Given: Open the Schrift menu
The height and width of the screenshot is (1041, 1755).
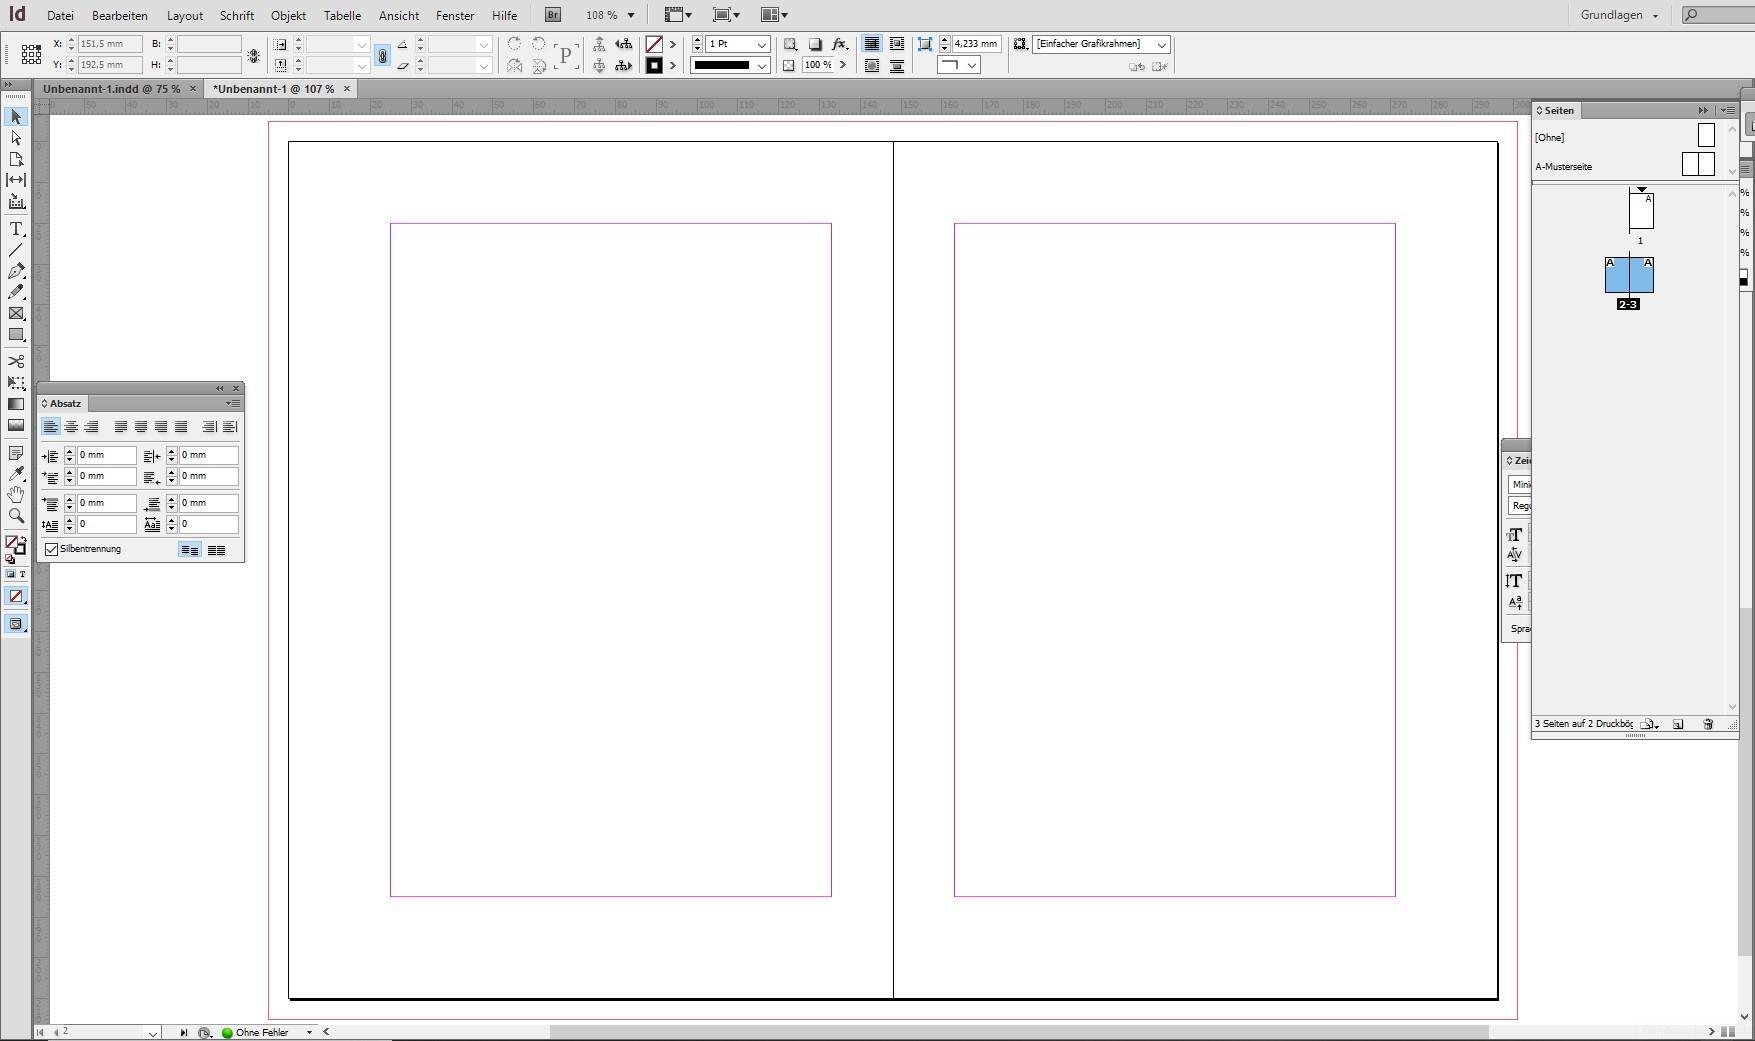Looking at the screenshot, I should pyautogui.click(x=236, y=16).
